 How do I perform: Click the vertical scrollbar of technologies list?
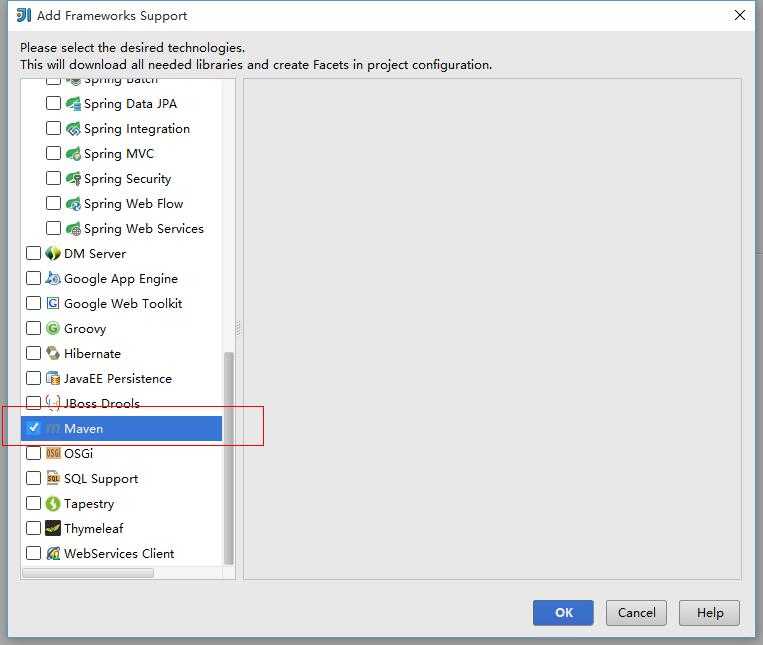pos(229,458)
